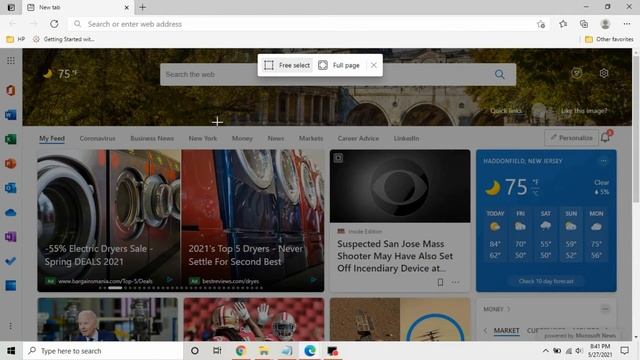Select Saturday in the forecast
The width and height of the screenshot is (640, 360).
coord(546,234)
